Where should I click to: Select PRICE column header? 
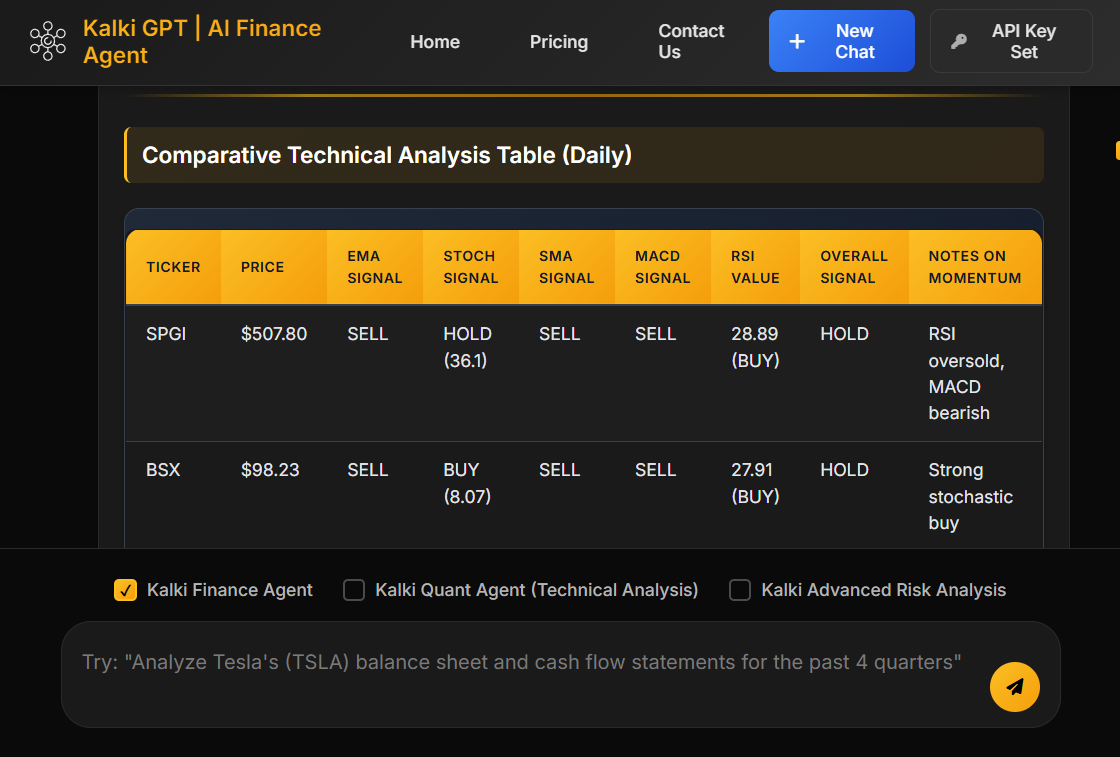point(274,267)
